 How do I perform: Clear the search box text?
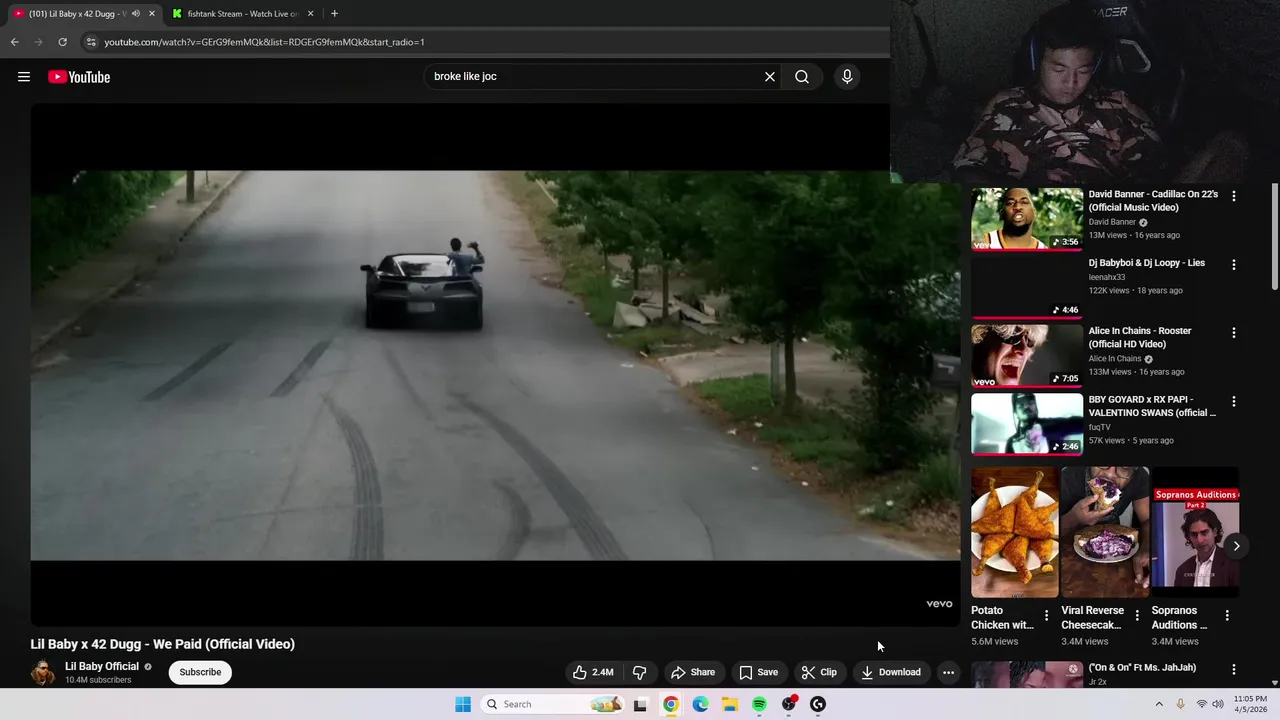click(770, 77)
